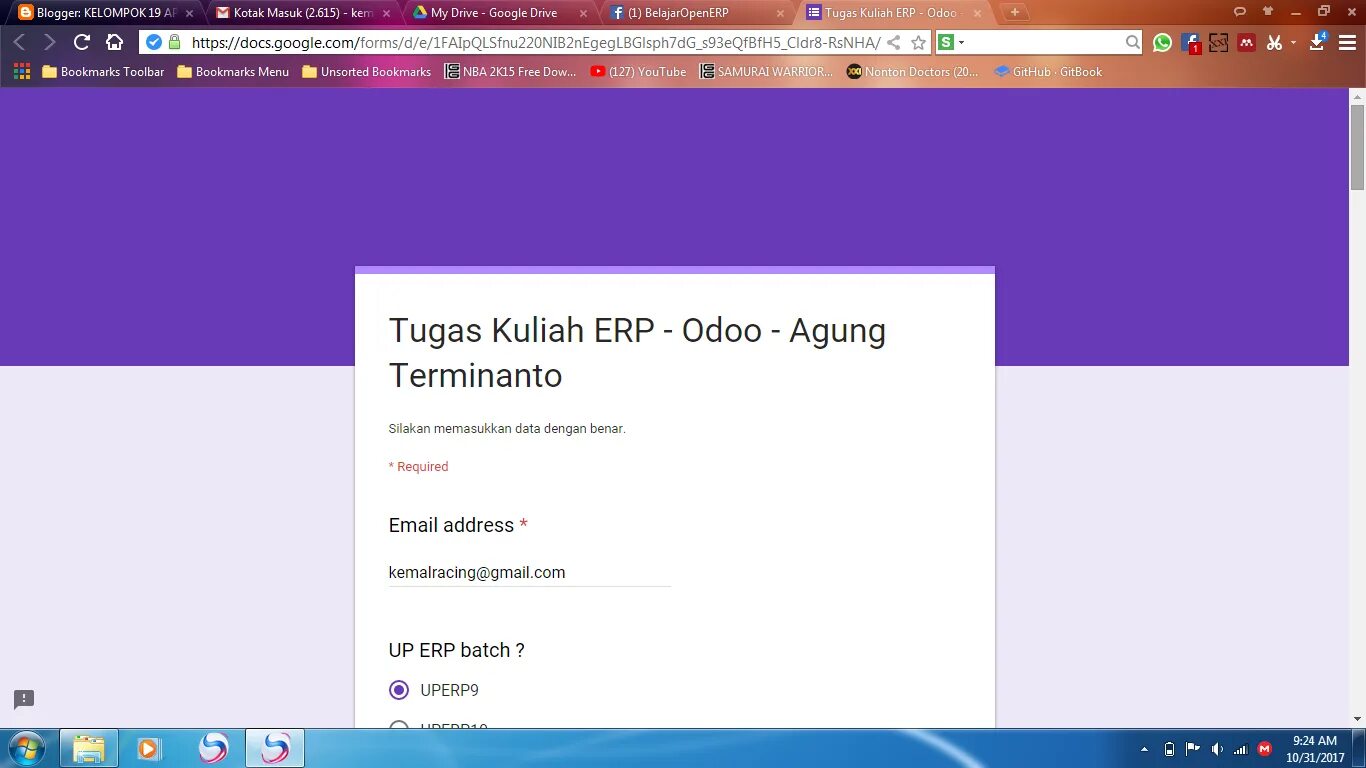Open the Windows Start menu
This screenshot has height=768, width=1366.
(26, 748)
